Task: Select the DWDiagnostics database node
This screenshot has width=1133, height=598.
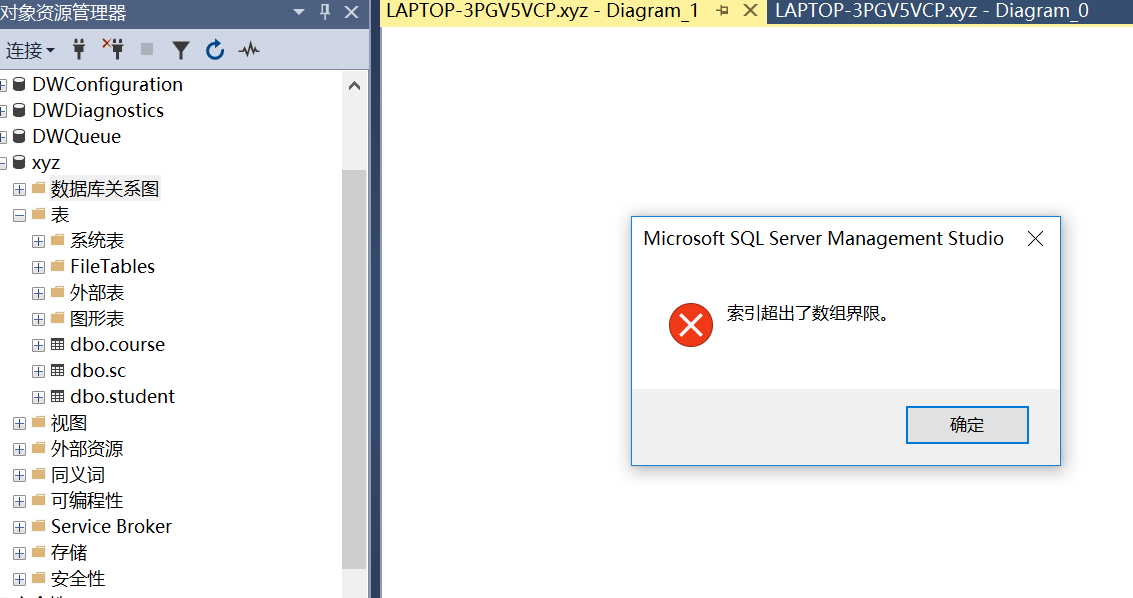Action: 98,110
